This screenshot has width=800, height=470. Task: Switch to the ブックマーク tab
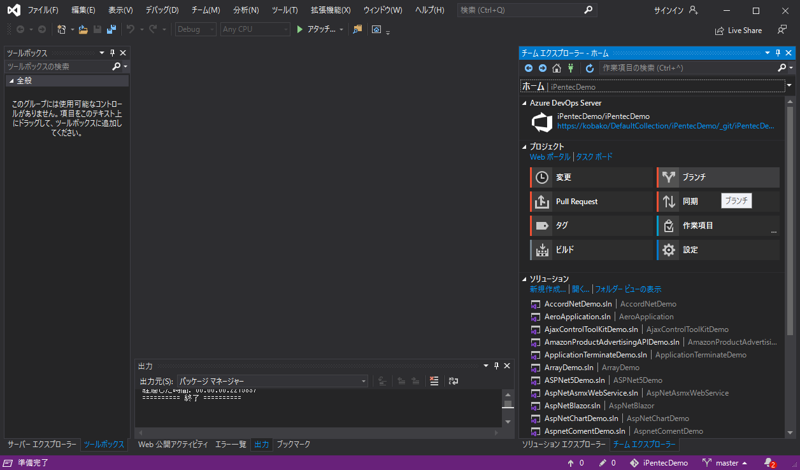click(x=293, y=444)
